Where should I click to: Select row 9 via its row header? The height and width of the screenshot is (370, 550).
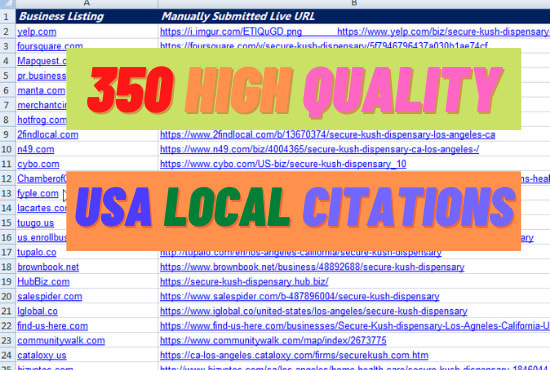(x=6, y=135)
